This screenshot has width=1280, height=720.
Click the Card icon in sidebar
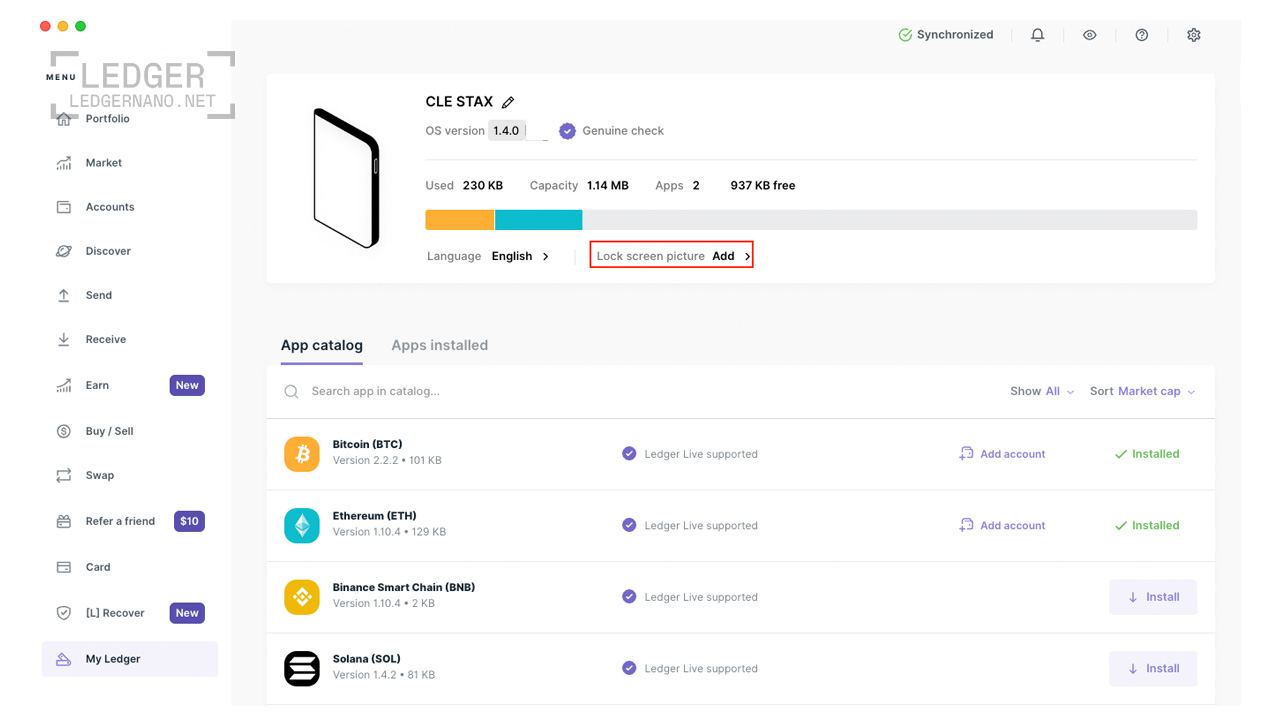coord(64,567)
